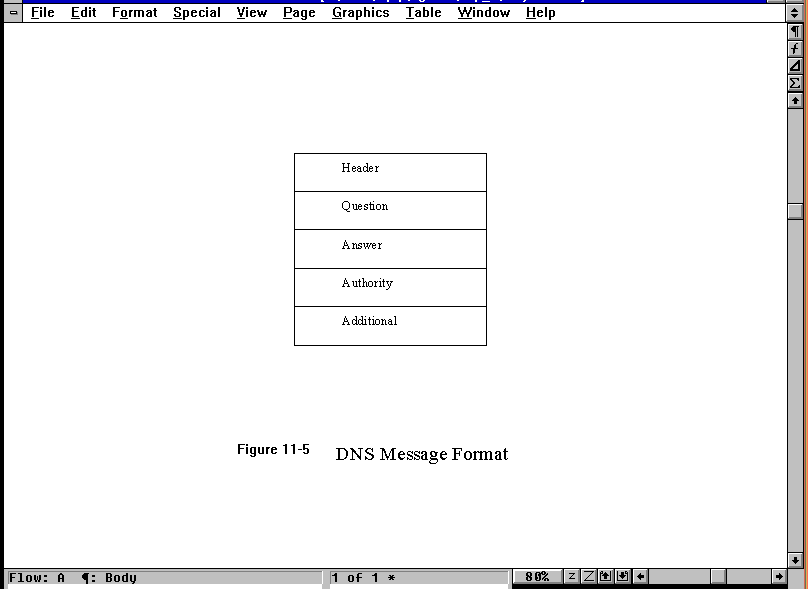The width and height of the screenshot is (808, 589).
Task: Open the Paragraph Catalog pilcrow icon
Action: tap(795, 32)
